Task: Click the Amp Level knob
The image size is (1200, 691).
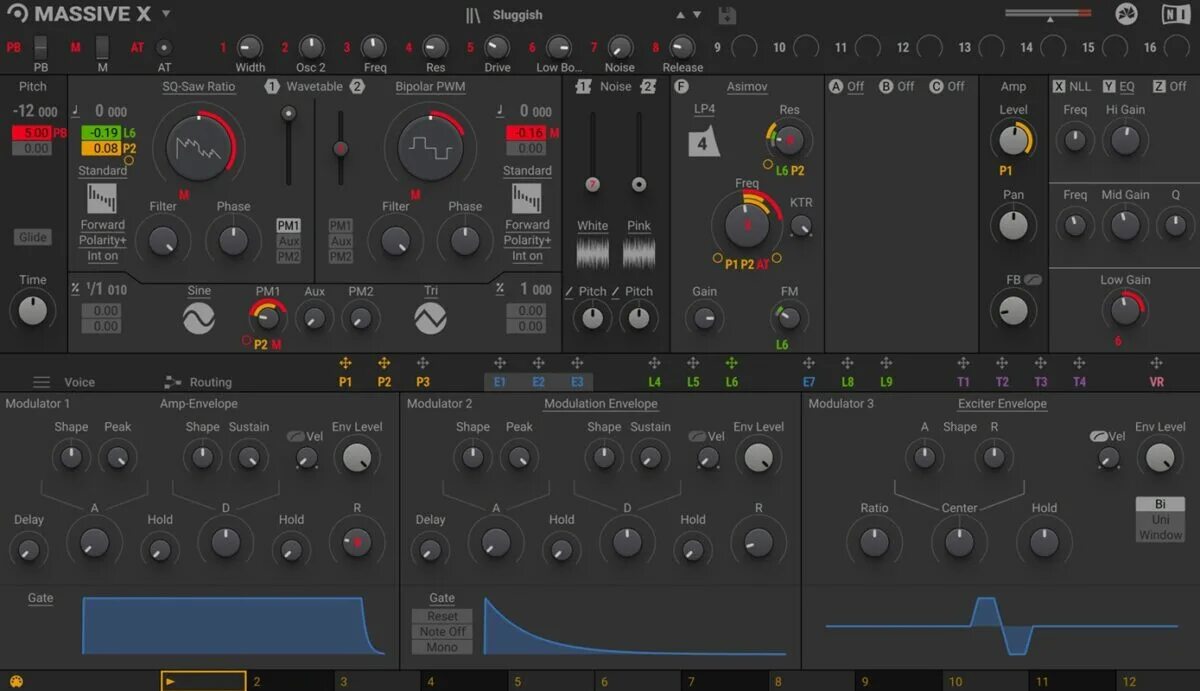Action: click(1013, 140)
